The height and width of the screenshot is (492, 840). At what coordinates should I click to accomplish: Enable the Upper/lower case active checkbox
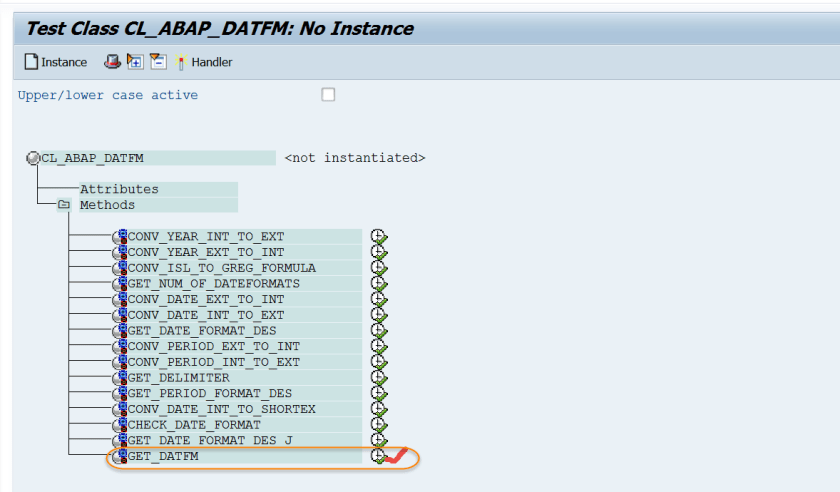coord(328,95)
